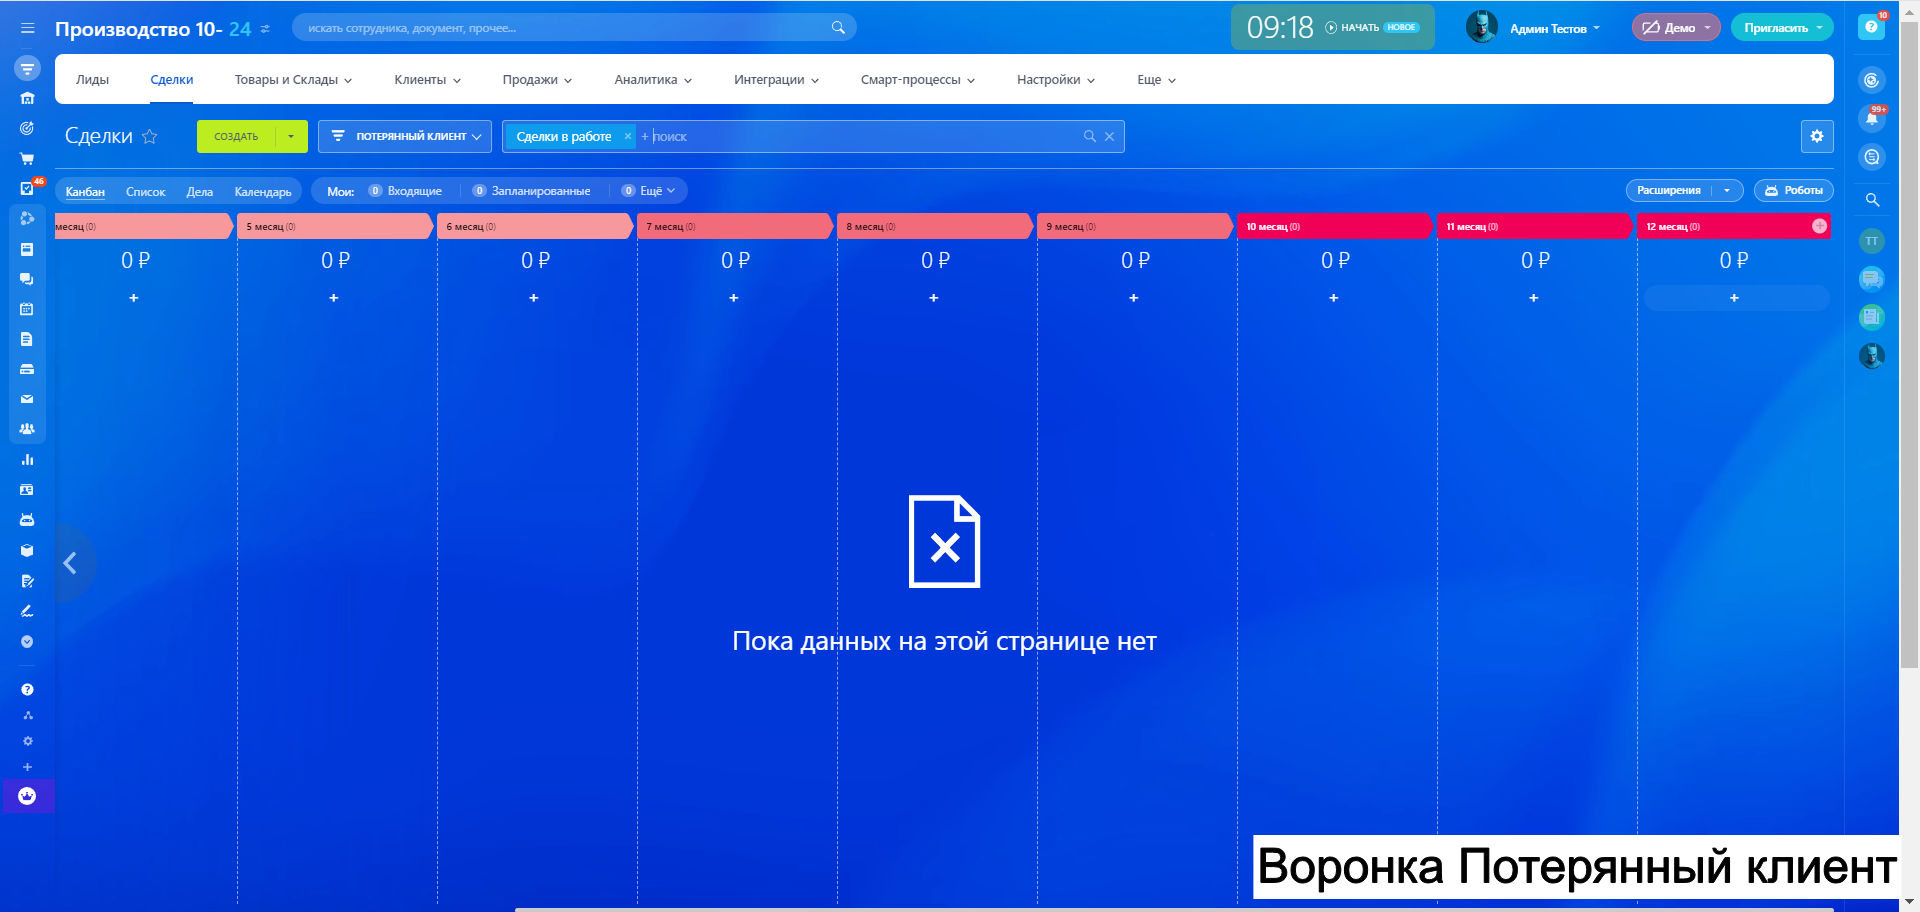Add a deal in 10 месяц column
Screen dimensions: 1920x912
coord(1334,298)
